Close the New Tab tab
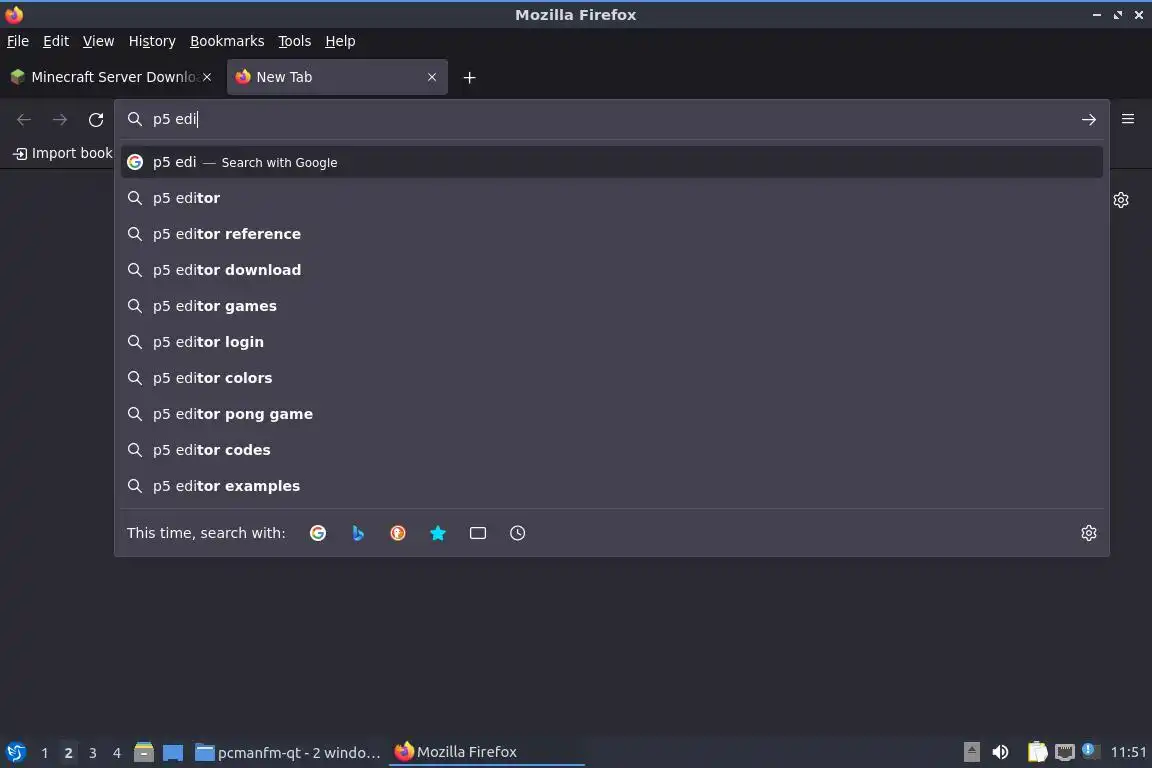Viewport: 1152px width, 768px height. [x=432, y=77]
